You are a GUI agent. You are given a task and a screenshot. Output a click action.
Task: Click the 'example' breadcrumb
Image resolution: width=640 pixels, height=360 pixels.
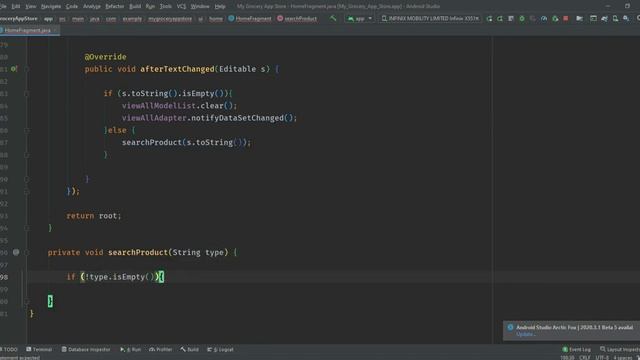coord(132,18)
